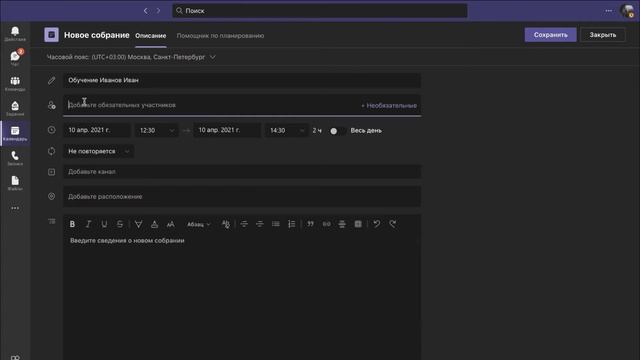This screenshot has height=360, width=640.
Task: Toggle italic formatting
Action: click(88, 224)
